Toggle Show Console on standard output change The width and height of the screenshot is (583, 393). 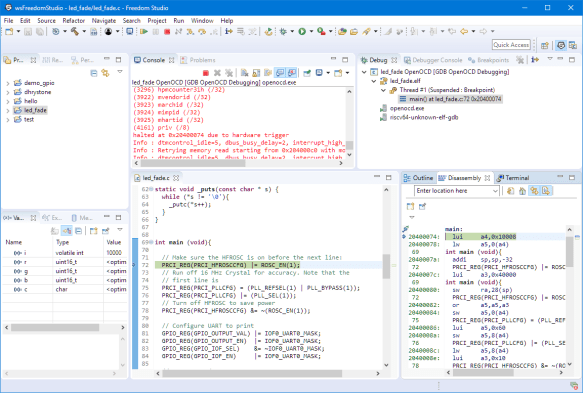click(280, 73)
